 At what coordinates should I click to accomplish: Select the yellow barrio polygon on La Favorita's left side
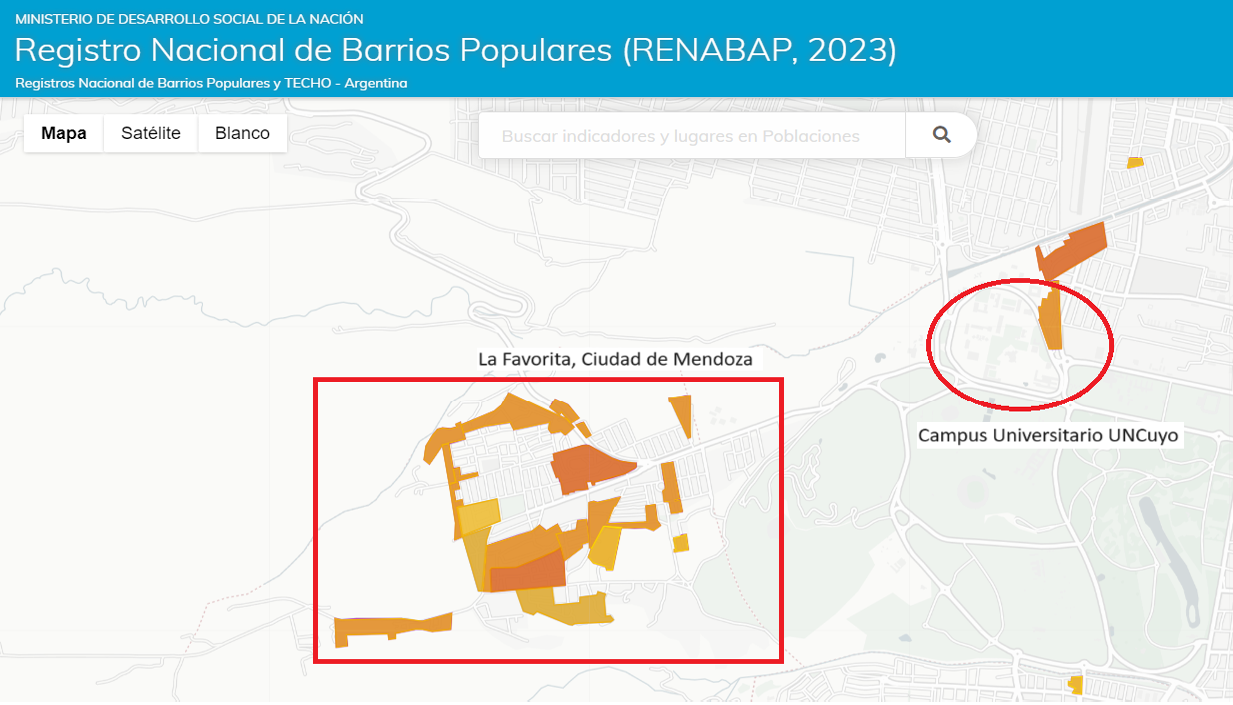(477, 516)
